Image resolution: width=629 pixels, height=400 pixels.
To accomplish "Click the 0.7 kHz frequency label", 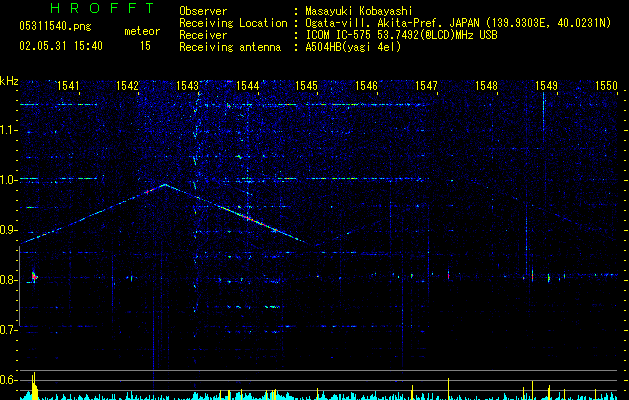I will [9, 330].
